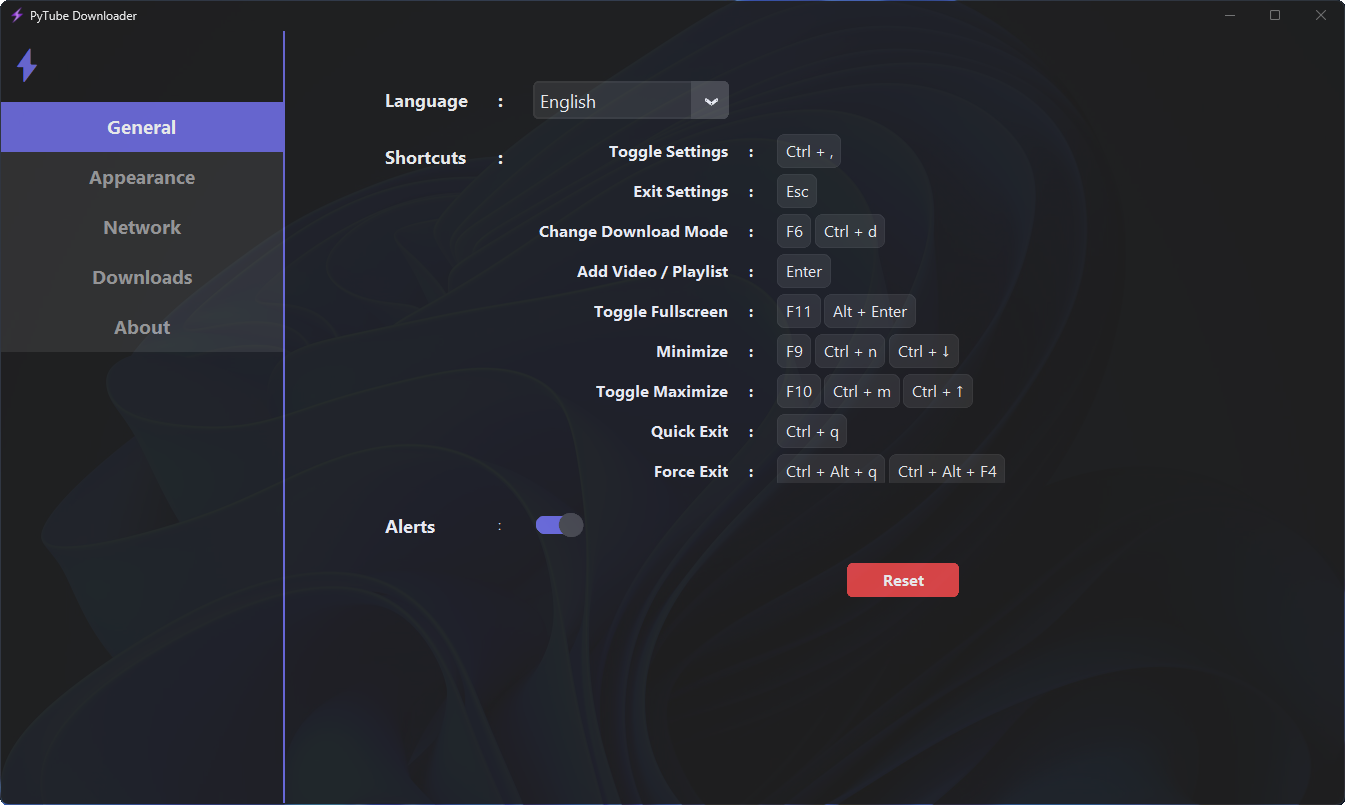
Task: Select the Enter shortcut for Add Video
Action: click(804, 272)
